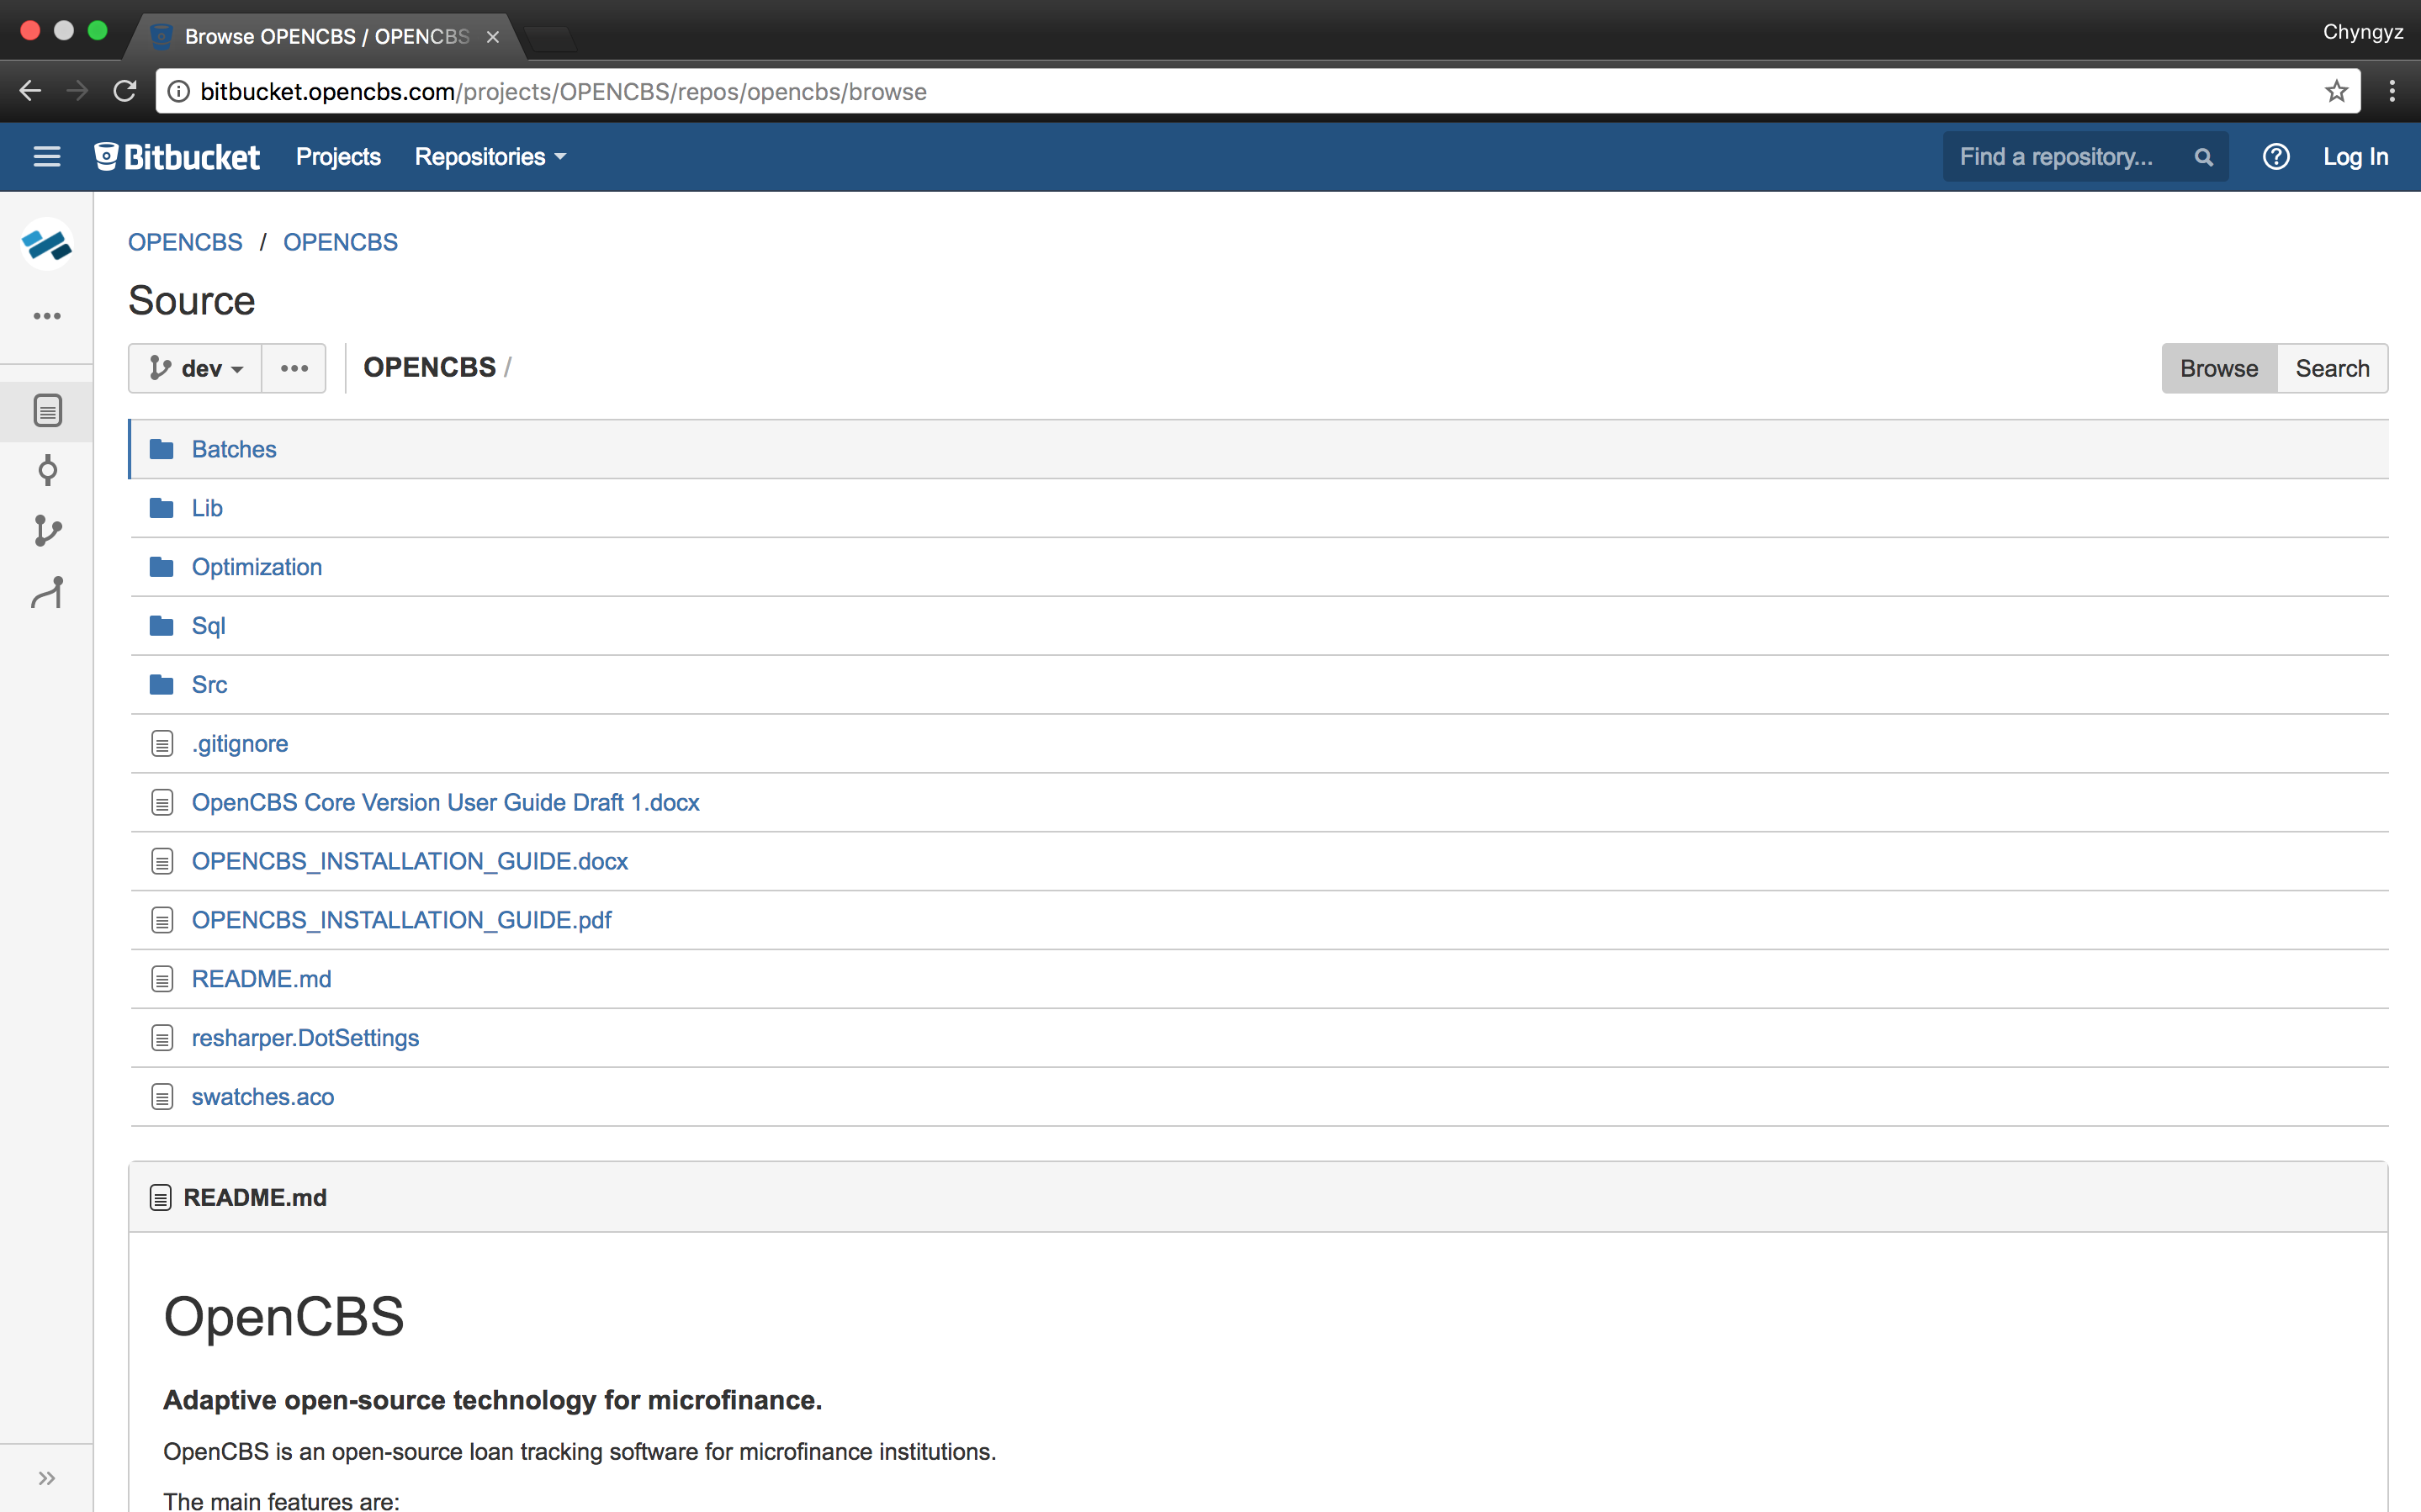Image resolution: width=2421 pixels, height=1512 pixels.
Task: Open the Src folder
Action: (x=209, y=685)
